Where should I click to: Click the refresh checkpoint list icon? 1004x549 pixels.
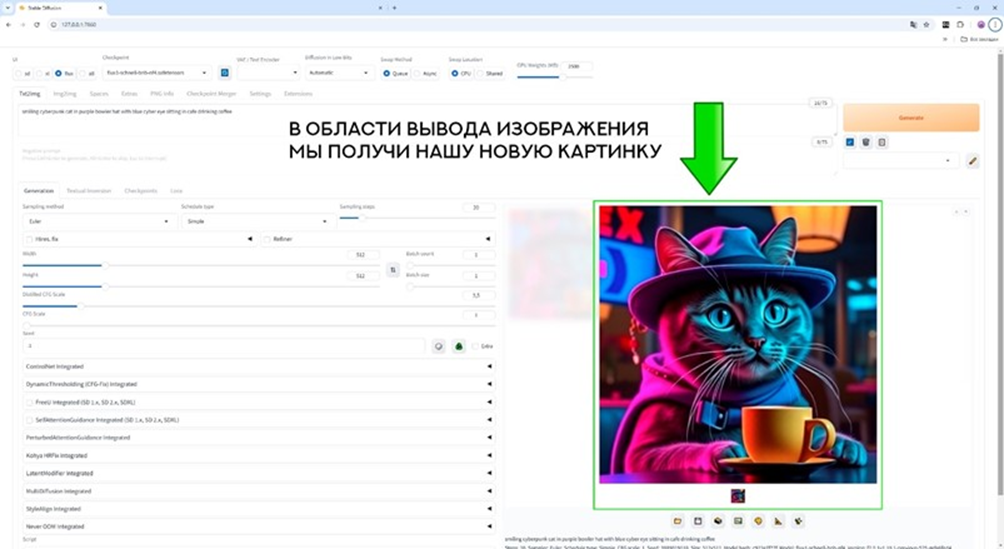tap(224, 73)
